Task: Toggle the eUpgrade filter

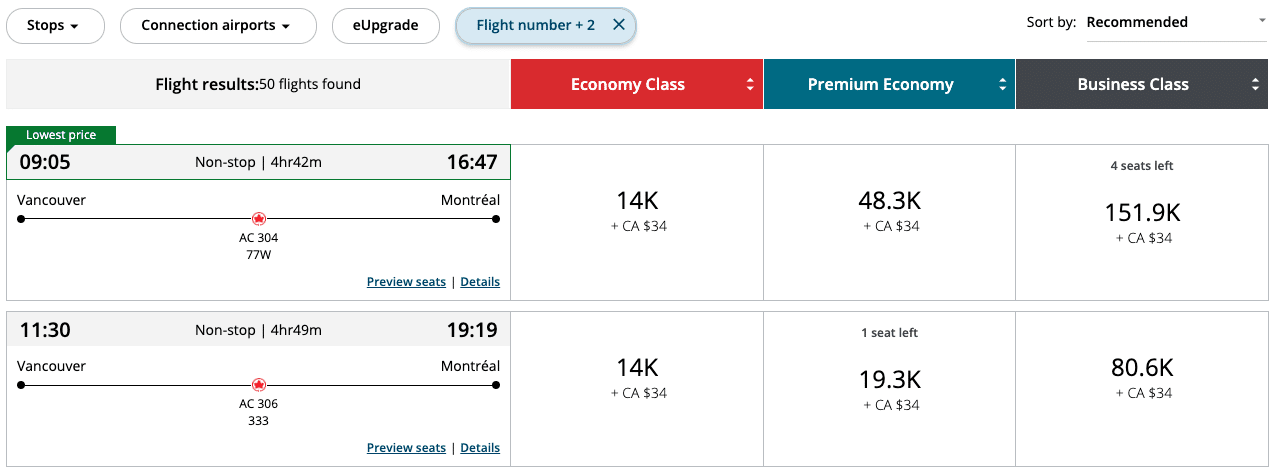Action: 385,26
